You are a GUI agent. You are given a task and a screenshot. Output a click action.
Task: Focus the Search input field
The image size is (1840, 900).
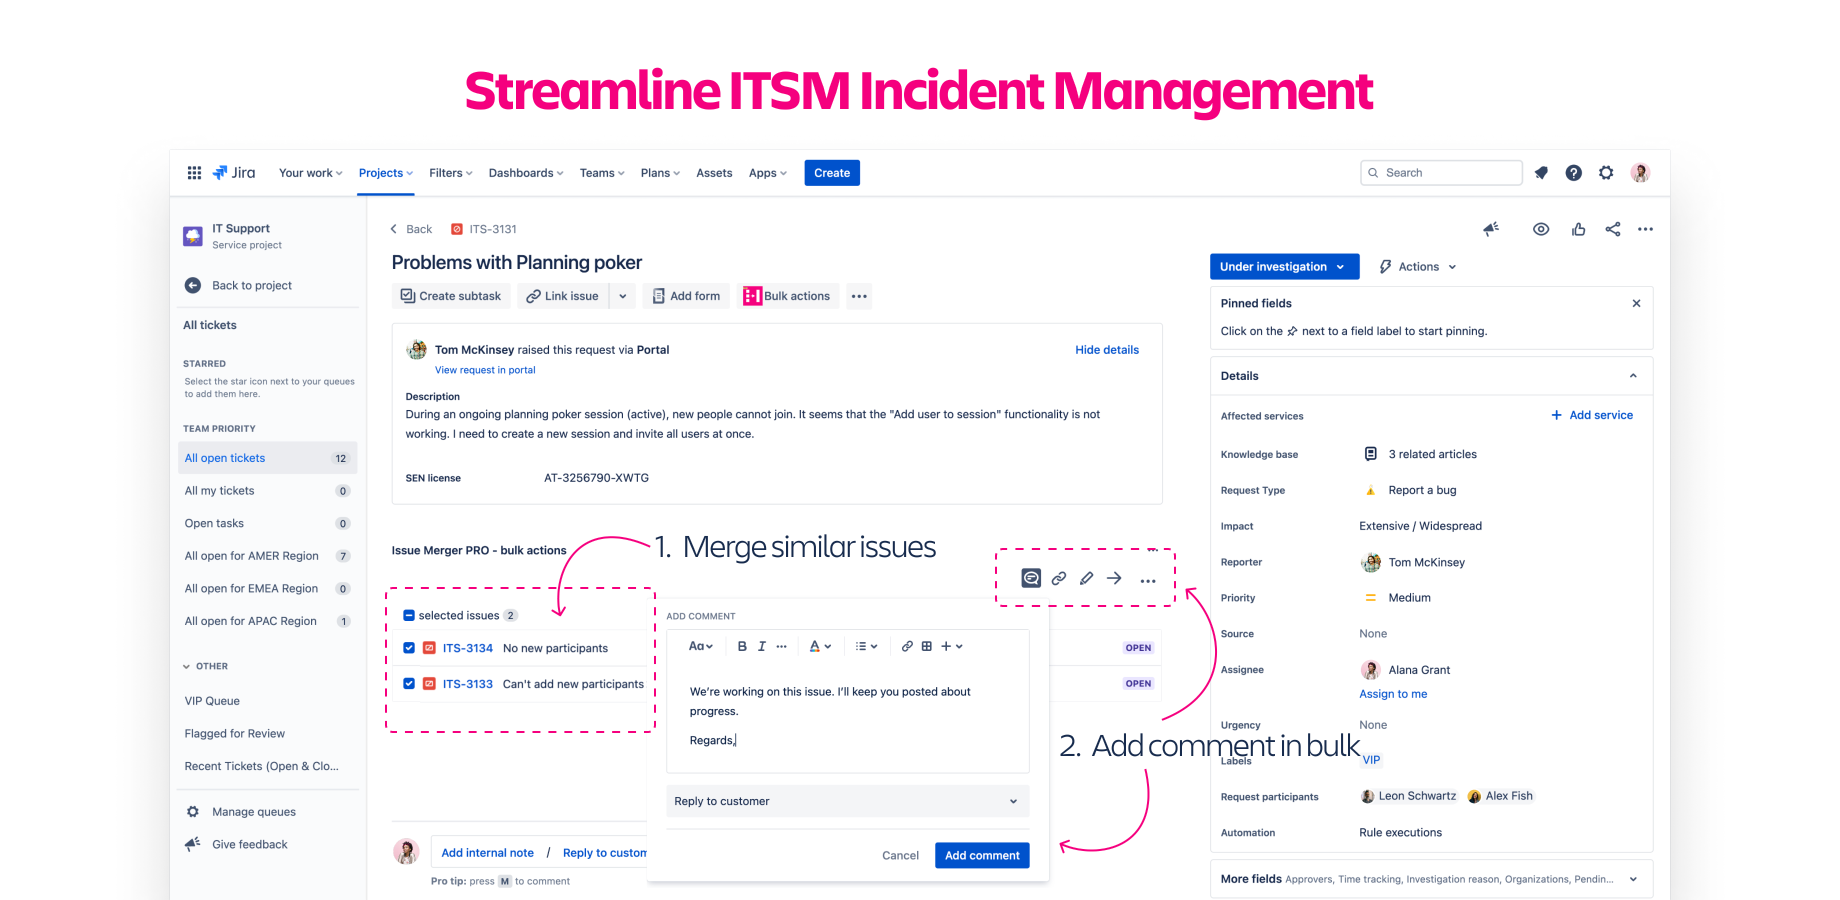(1441, 173)
